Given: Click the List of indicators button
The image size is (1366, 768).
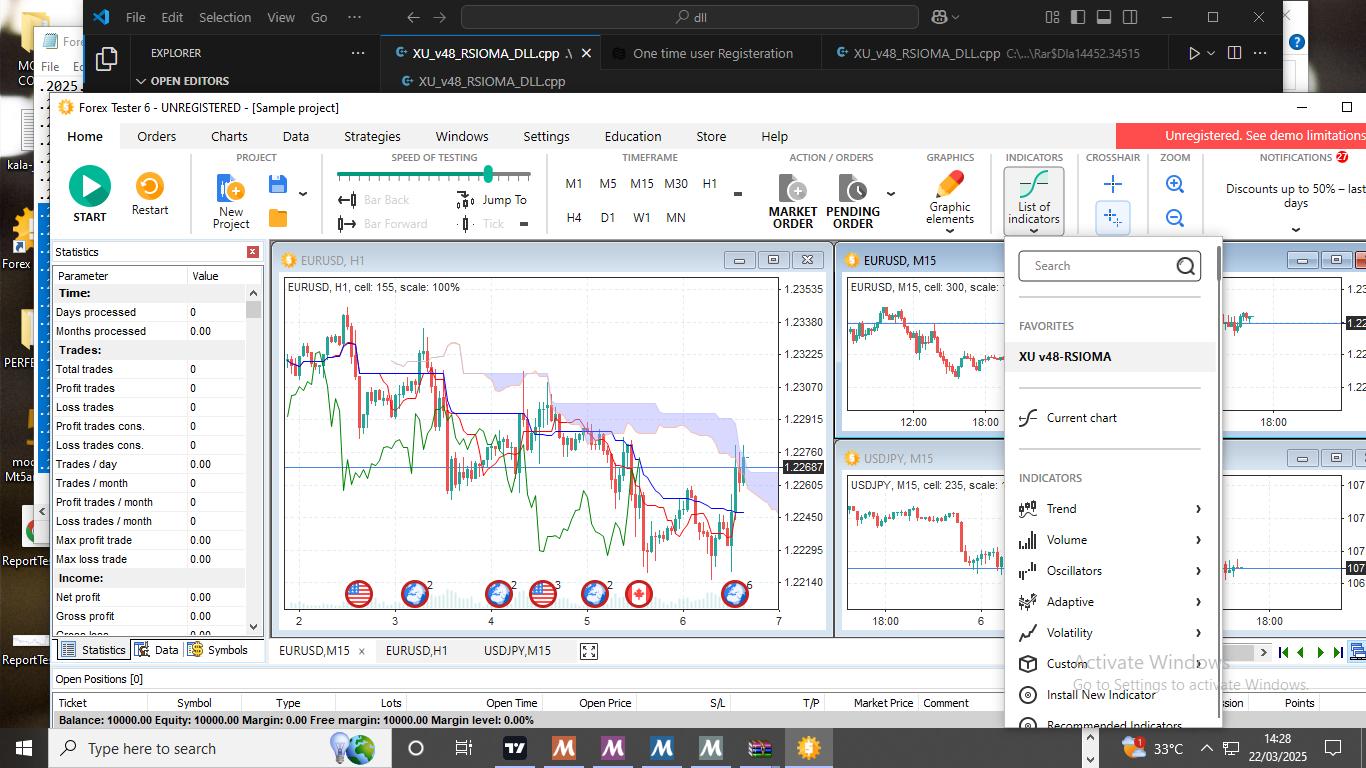Looking at the screenshot, I should point(1034,200).
